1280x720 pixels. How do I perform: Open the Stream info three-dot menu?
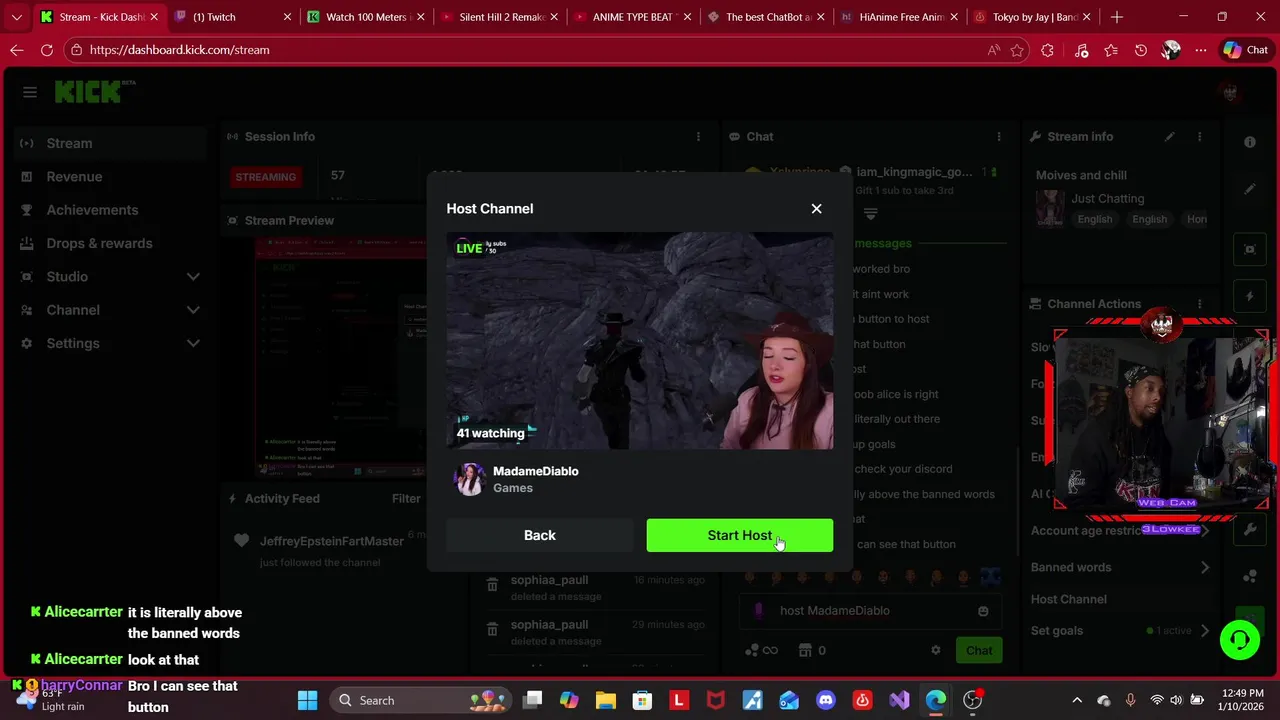[x=1199, y=136]
